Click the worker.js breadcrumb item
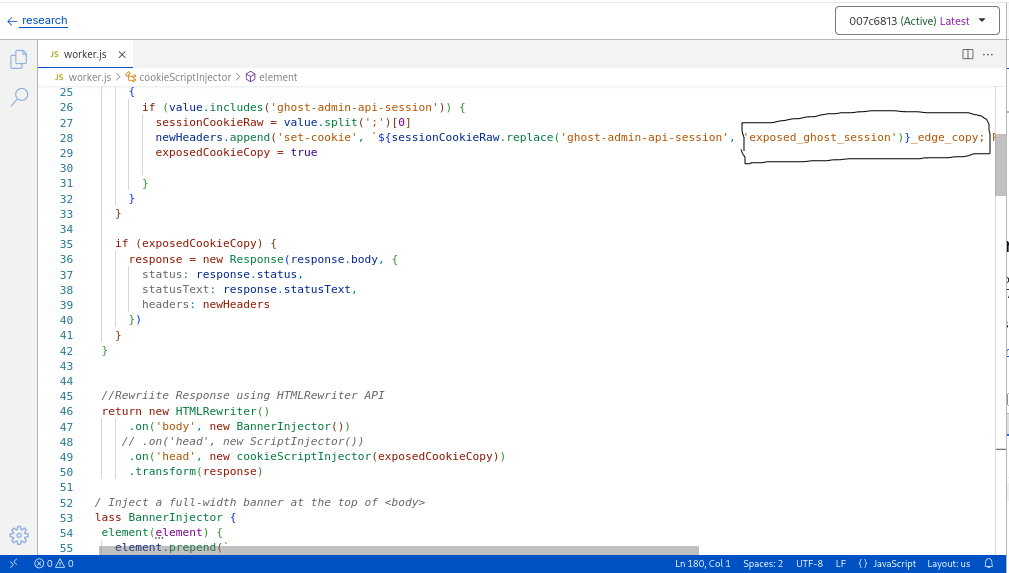Image resolution: width=1009 pixels, height=573 pixels. 89,77
